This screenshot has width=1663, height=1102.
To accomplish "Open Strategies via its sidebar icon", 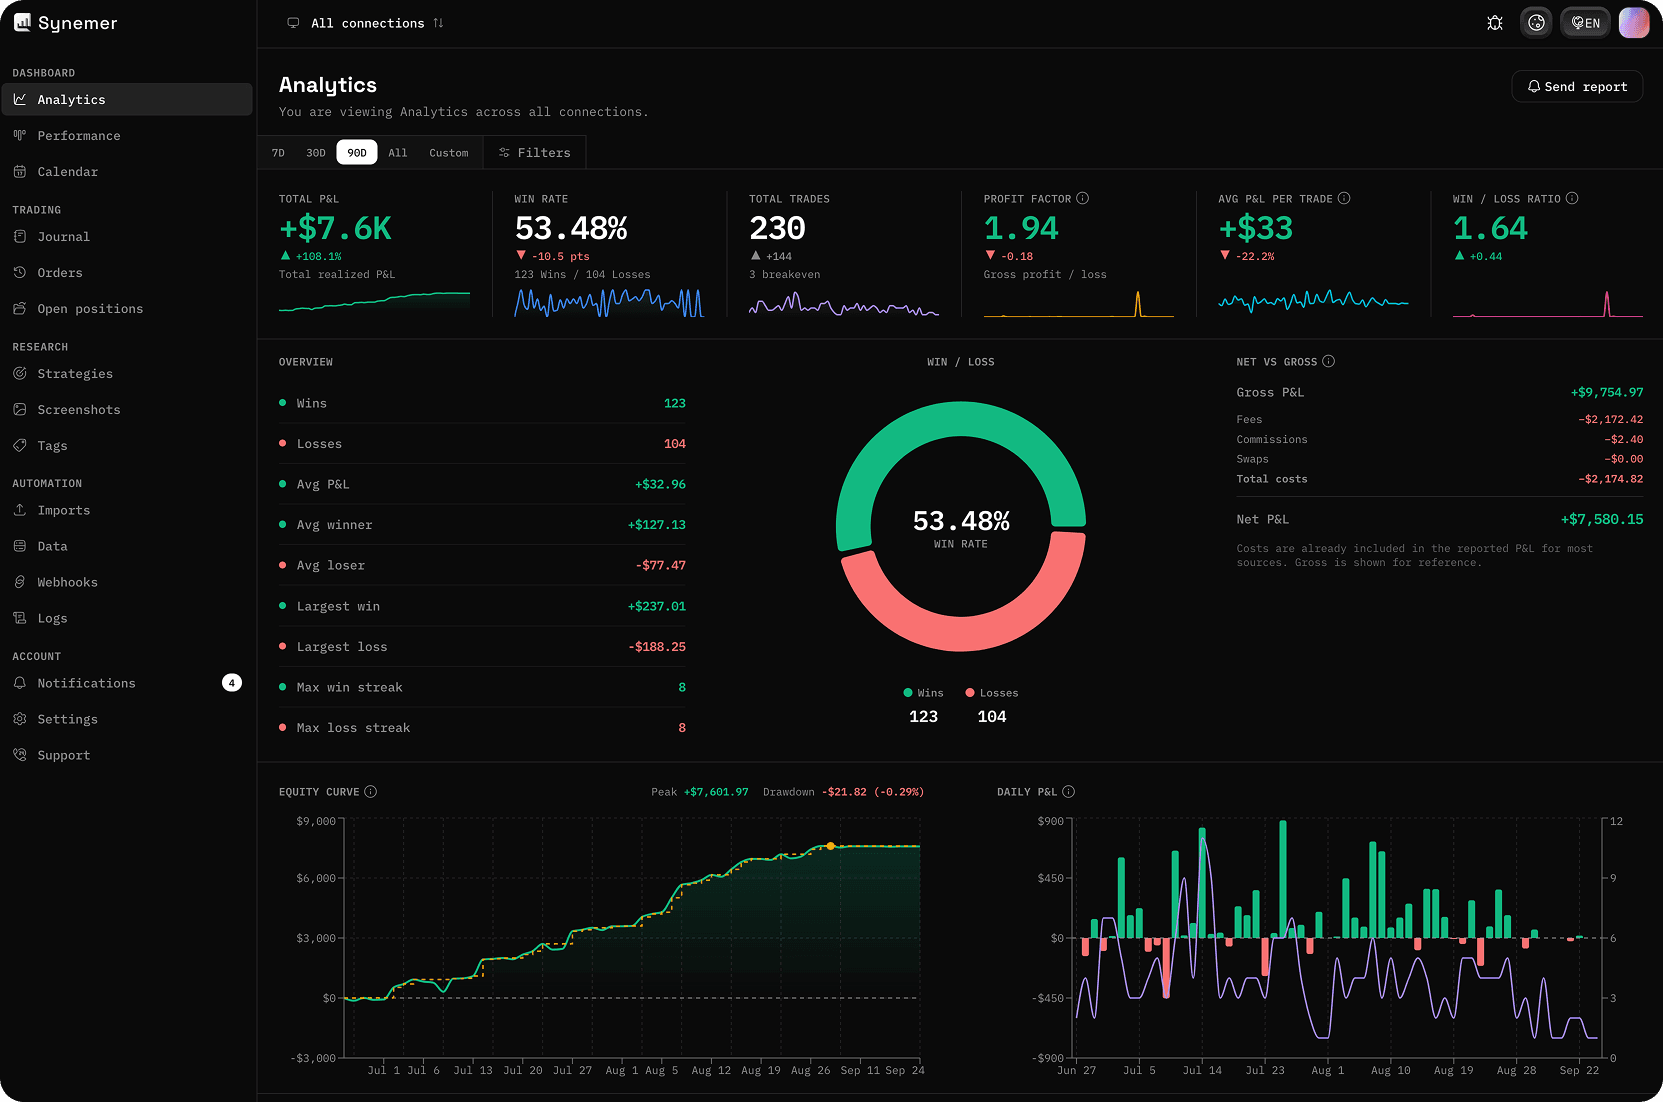I will click(20, 373).
